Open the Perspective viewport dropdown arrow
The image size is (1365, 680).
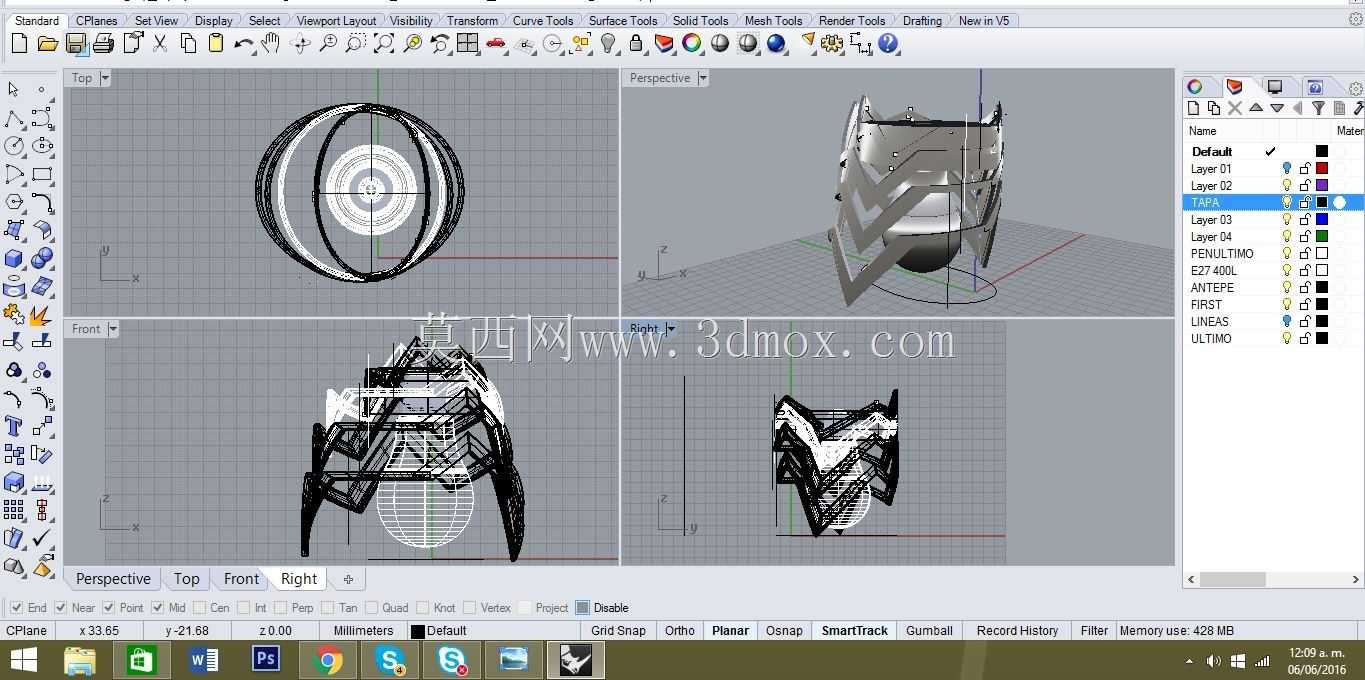(703, 78)
